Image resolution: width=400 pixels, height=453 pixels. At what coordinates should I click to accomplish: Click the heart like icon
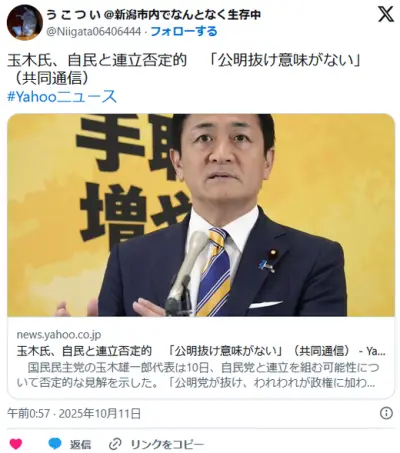[16, 444]
